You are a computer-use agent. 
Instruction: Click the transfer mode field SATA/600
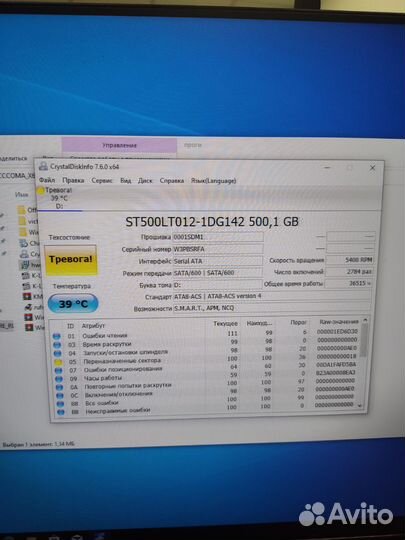[217, 273]
